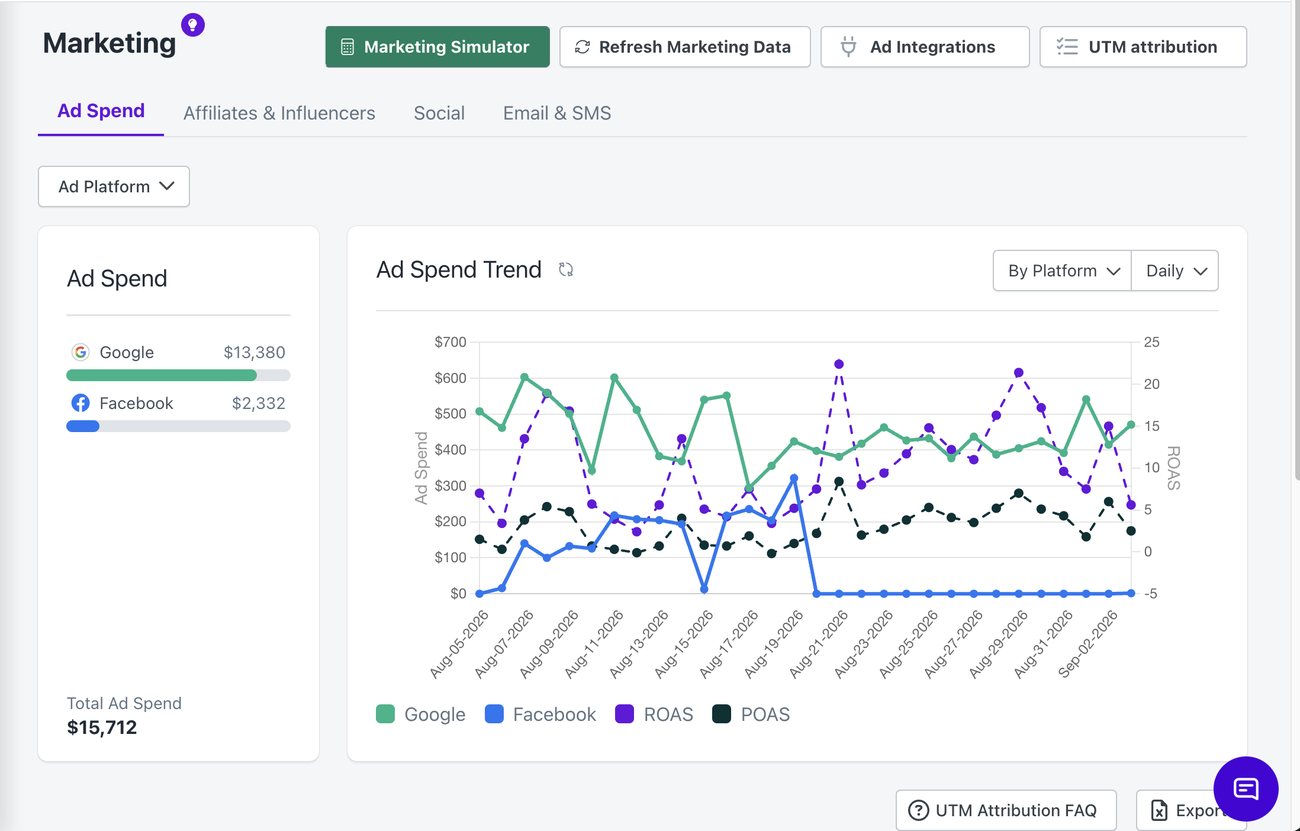Switch to the Email & SMS tab
This screenshot has height=831, width=1300.
click(x=557, y=113)
